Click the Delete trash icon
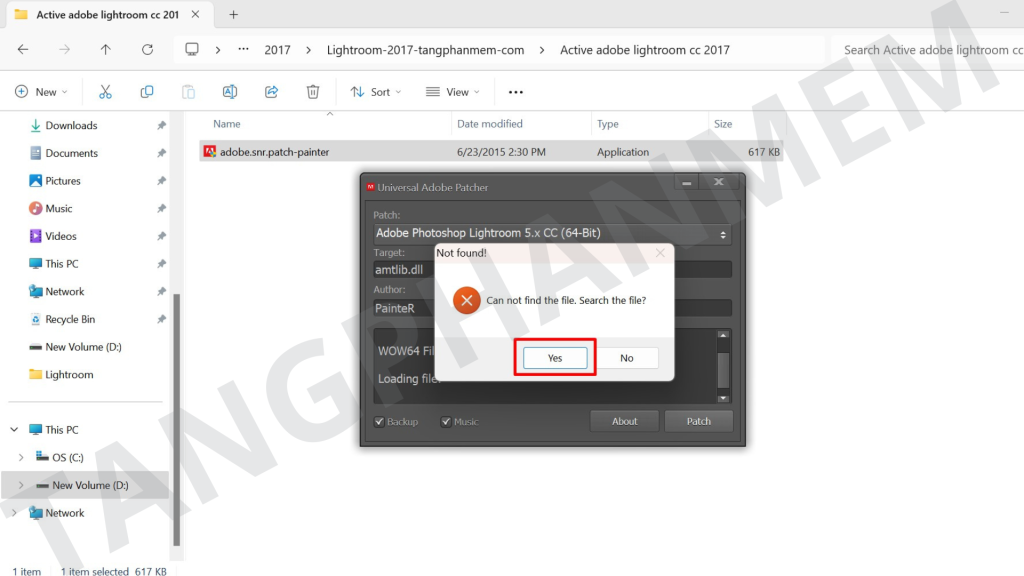This screenshot has height=576, width=1024. 313,92
